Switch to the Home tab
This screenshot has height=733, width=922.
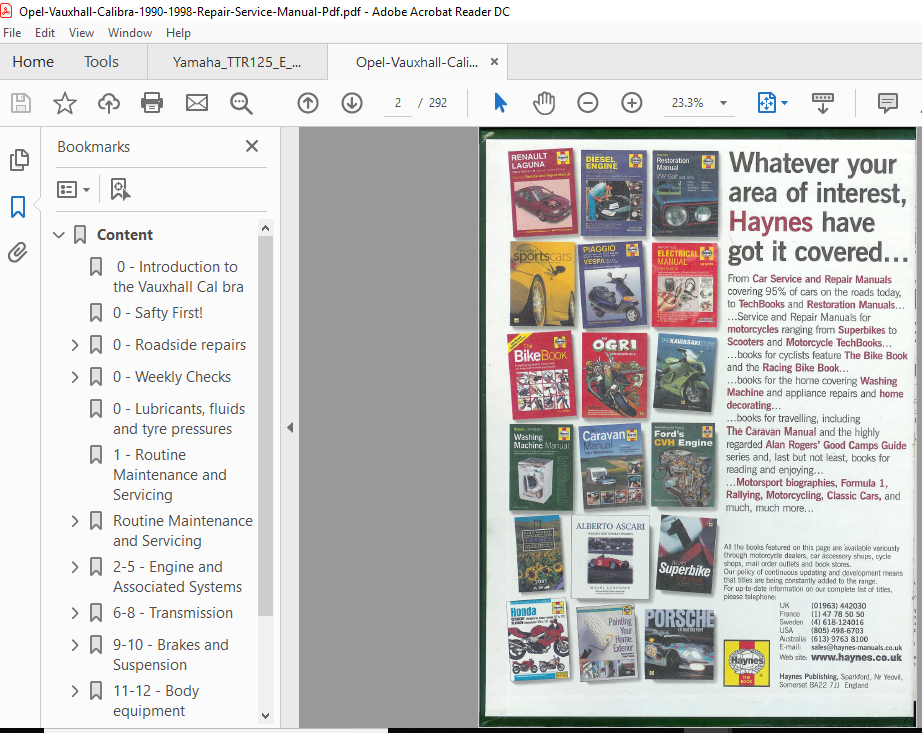[x=33, y=62]
